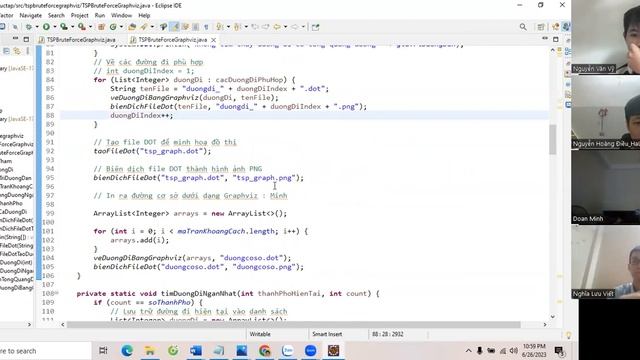Click the Forward navigation arrow
640x360 pixels.
(294, 27)
